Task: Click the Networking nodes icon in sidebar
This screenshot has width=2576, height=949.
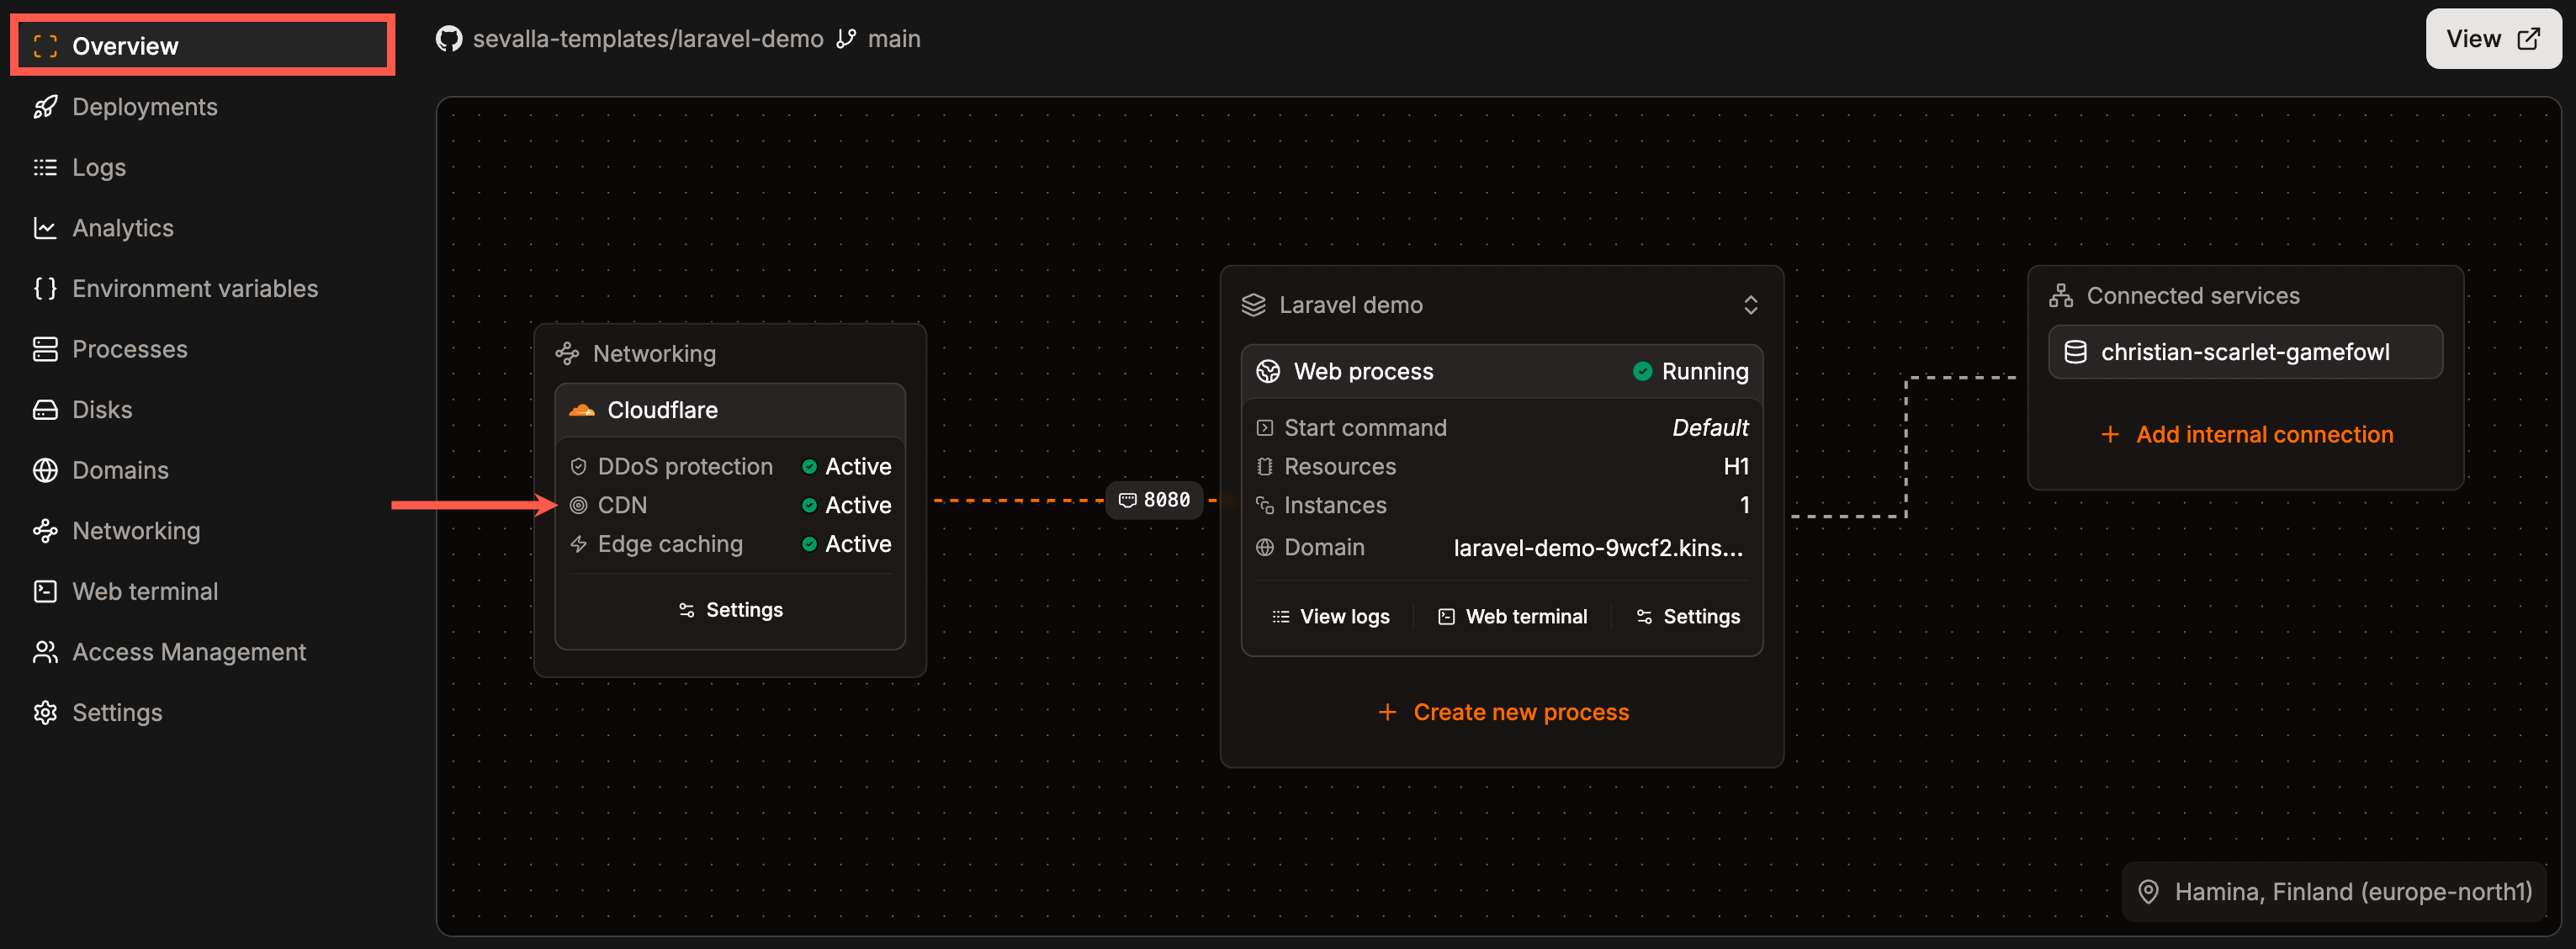Action: (x=45, y=530)
